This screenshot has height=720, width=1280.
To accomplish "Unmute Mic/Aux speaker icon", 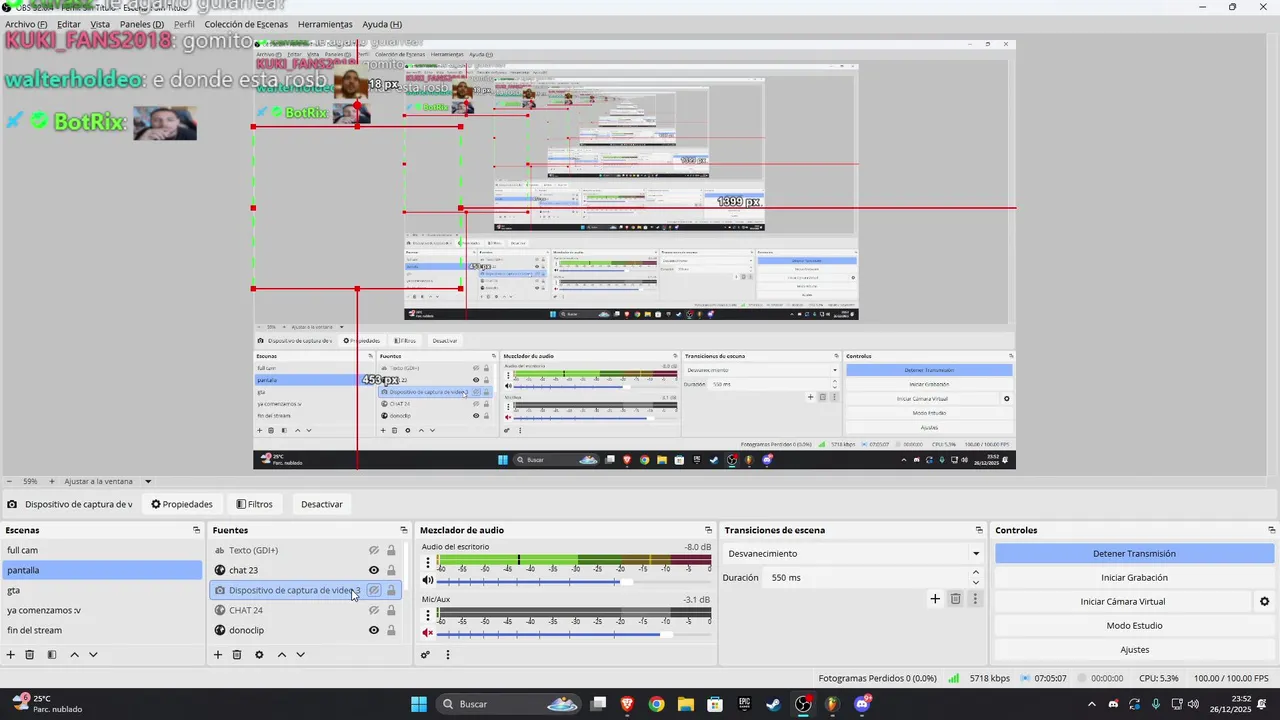I will (428, 633).
